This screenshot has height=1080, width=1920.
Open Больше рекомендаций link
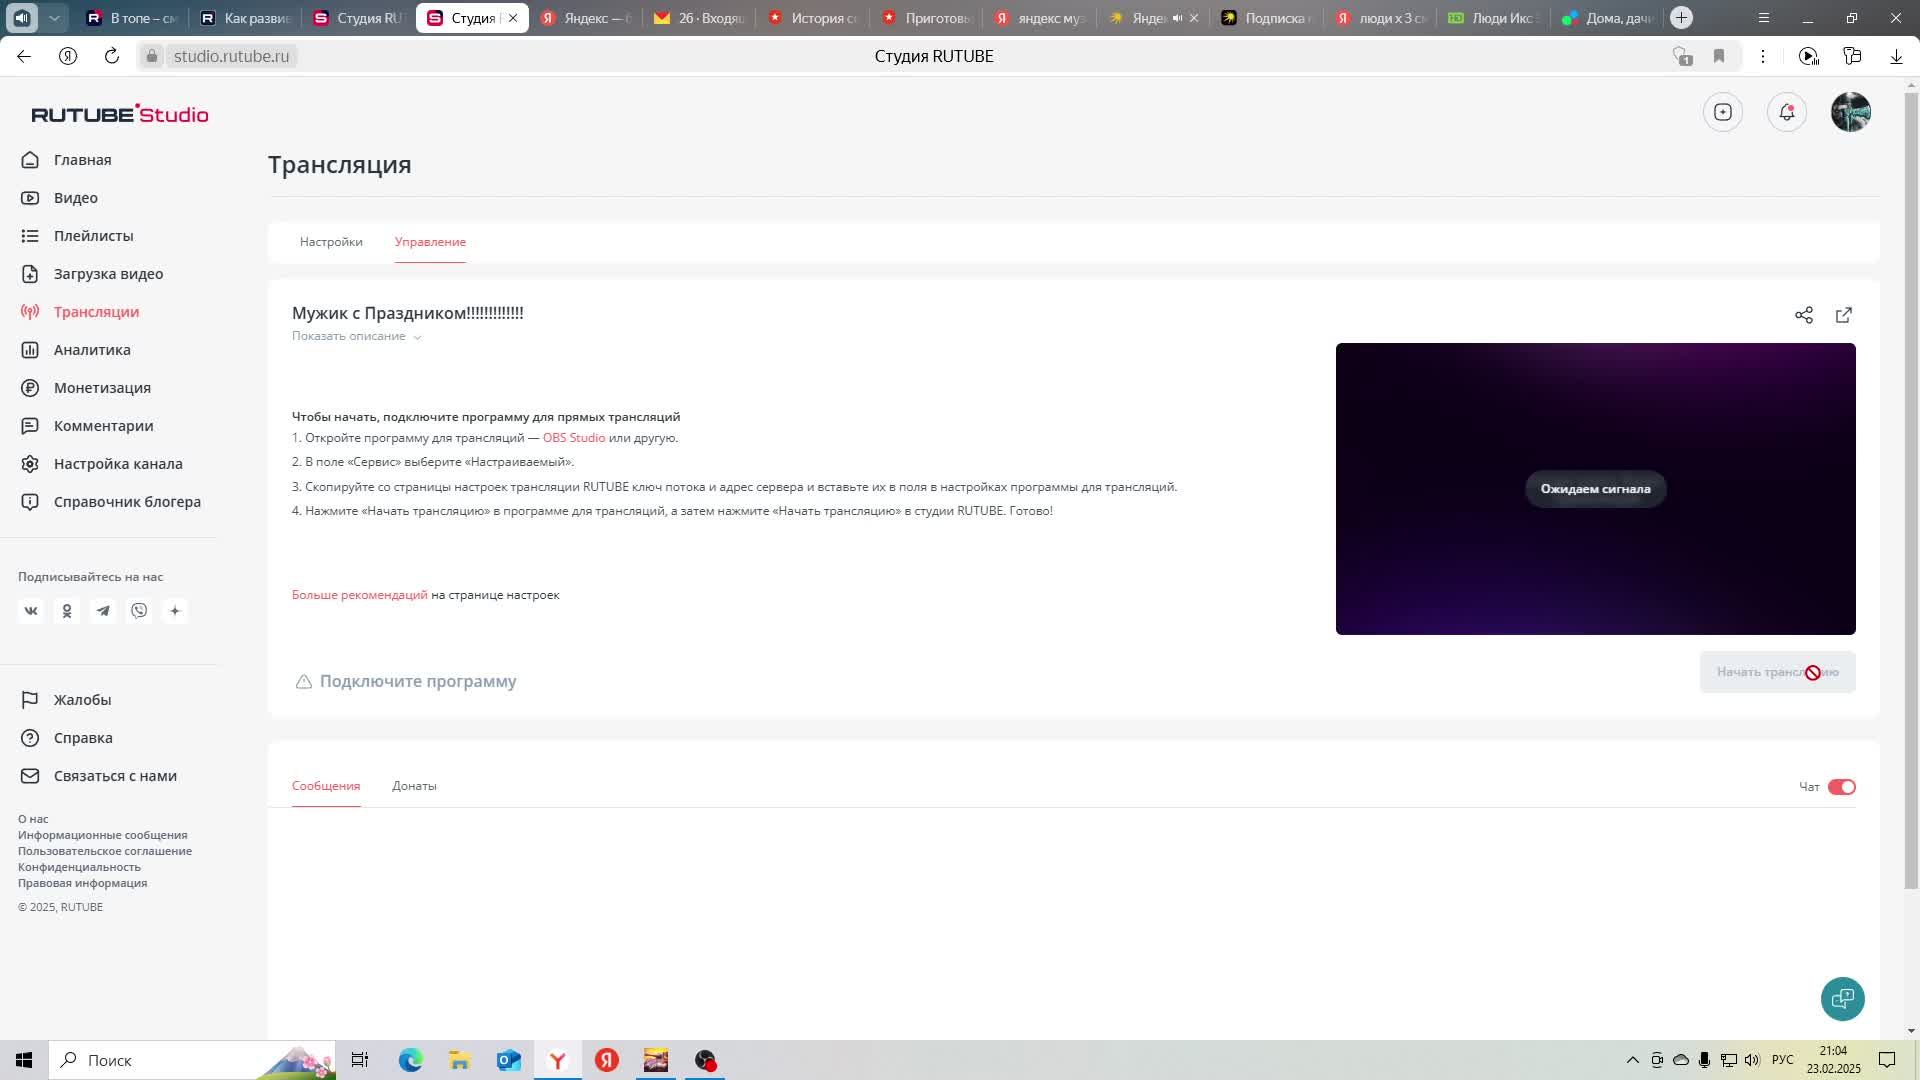pyautogui.click(x=360, y=595)
